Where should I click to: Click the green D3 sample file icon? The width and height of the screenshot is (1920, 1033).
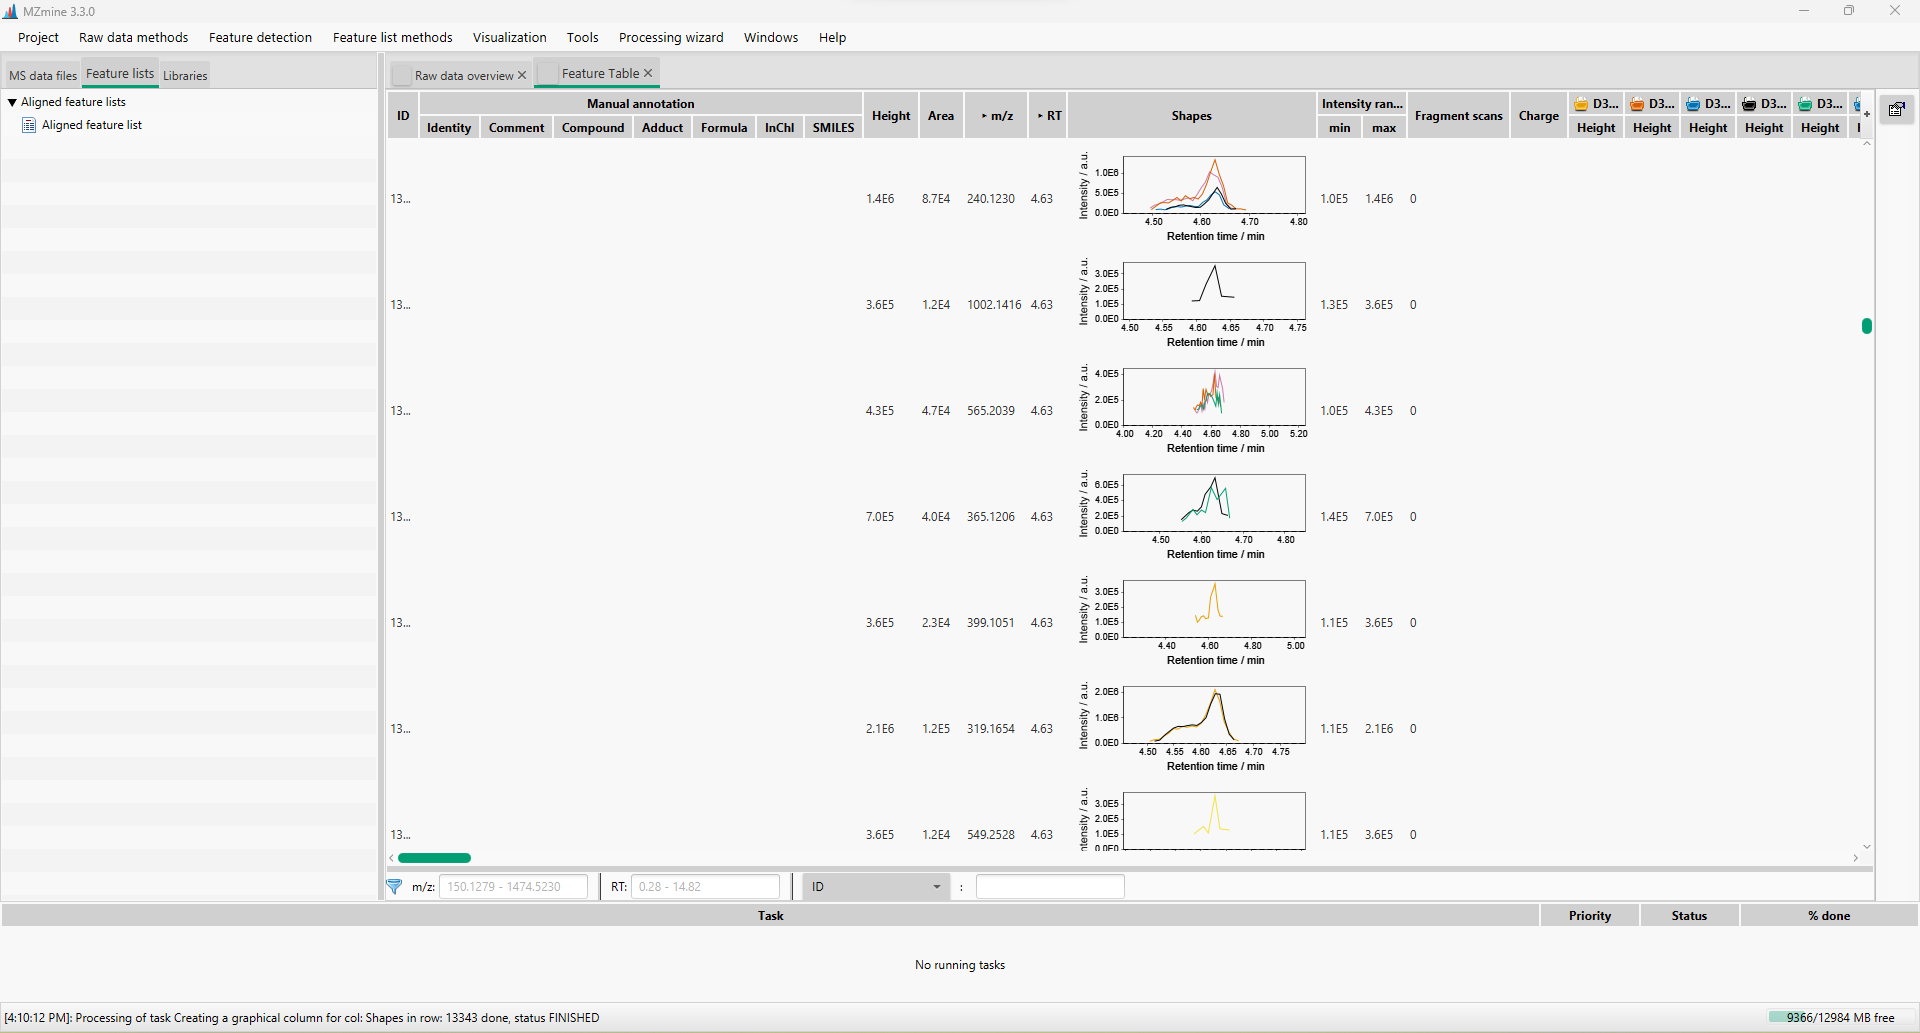click(x=1806, y=103)
